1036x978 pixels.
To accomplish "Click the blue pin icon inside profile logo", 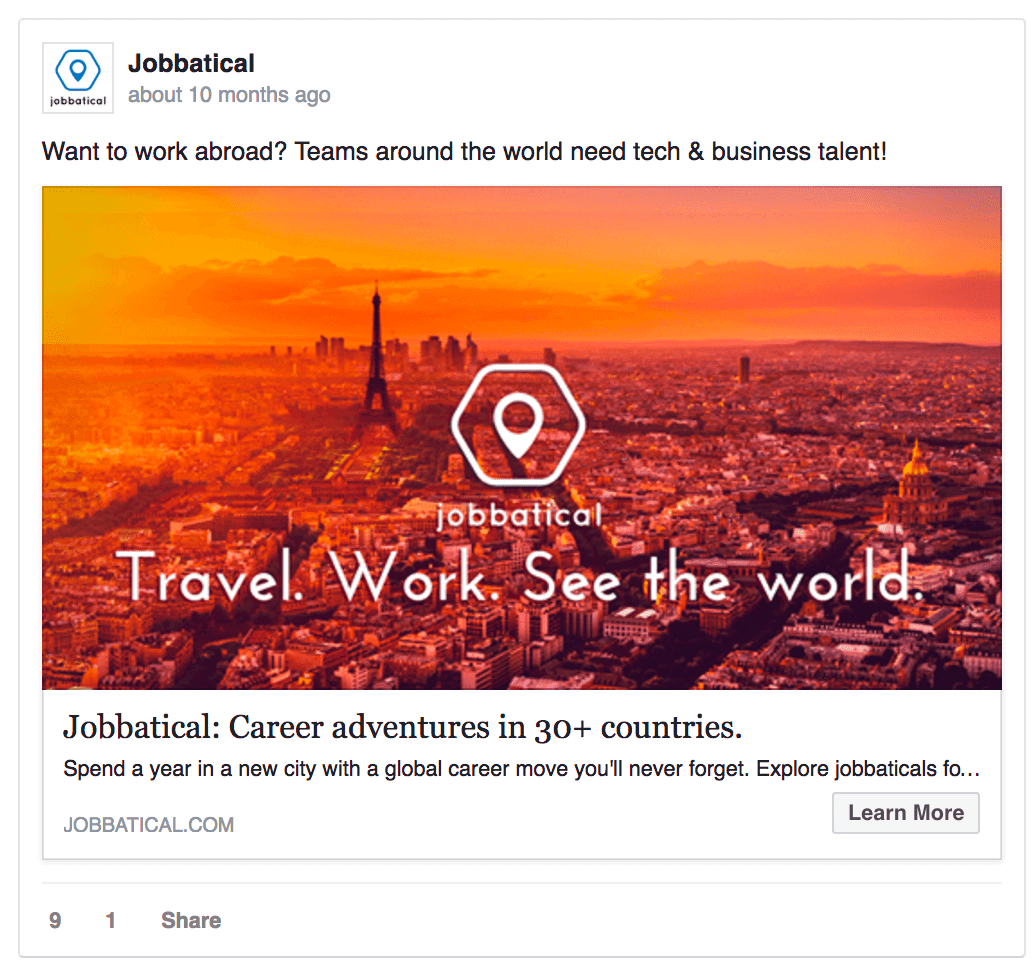I will (78, 69).
